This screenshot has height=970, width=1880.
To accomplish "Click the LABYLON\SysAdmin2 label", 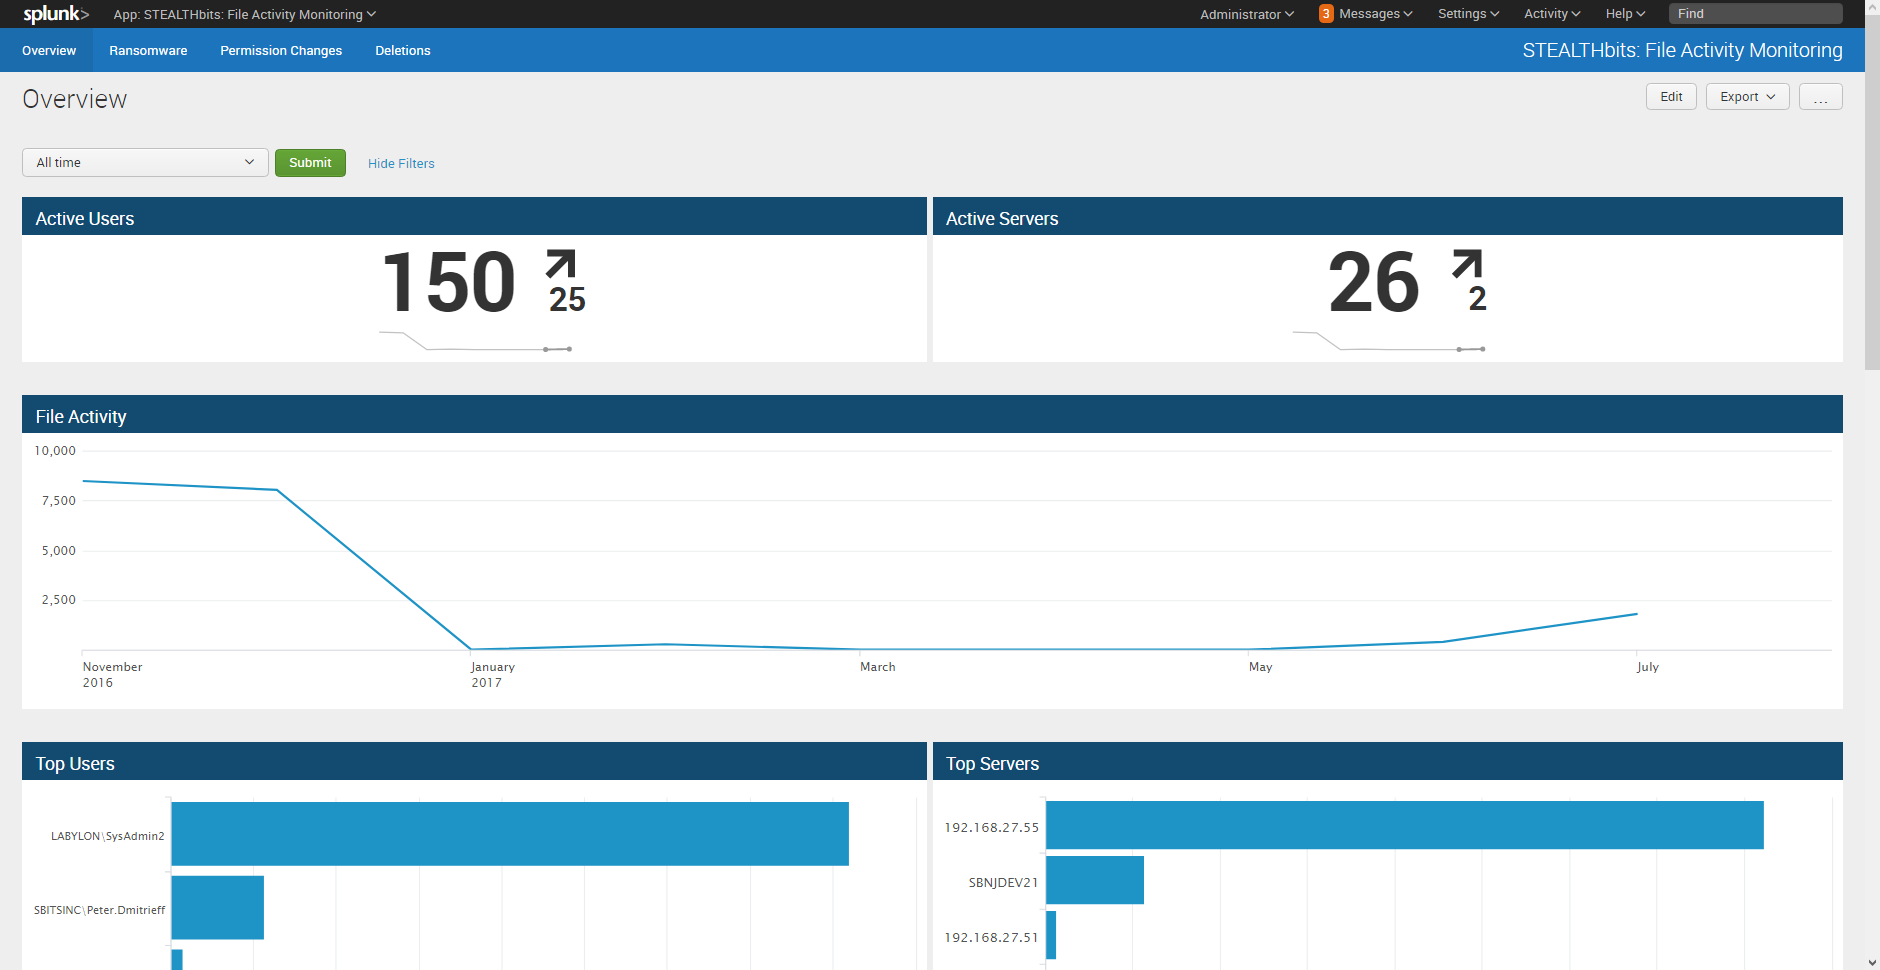I will [108, 836].
